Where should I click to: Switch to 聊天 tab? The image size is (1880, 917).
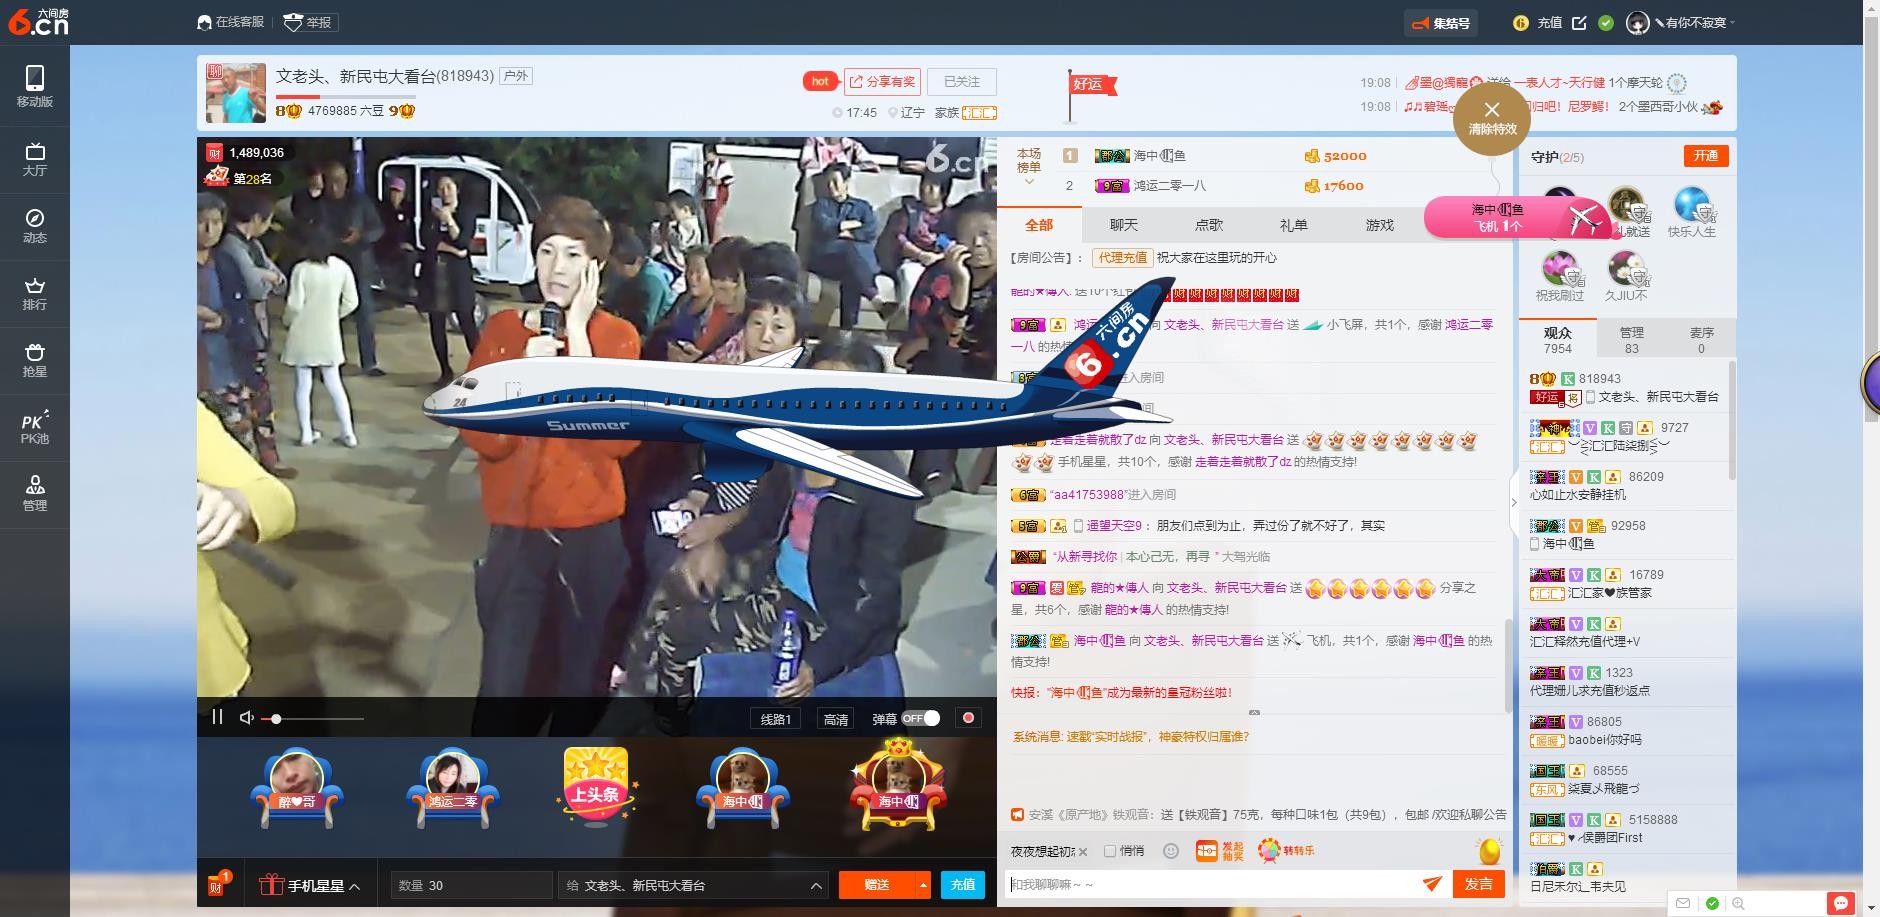point(1124,225)
